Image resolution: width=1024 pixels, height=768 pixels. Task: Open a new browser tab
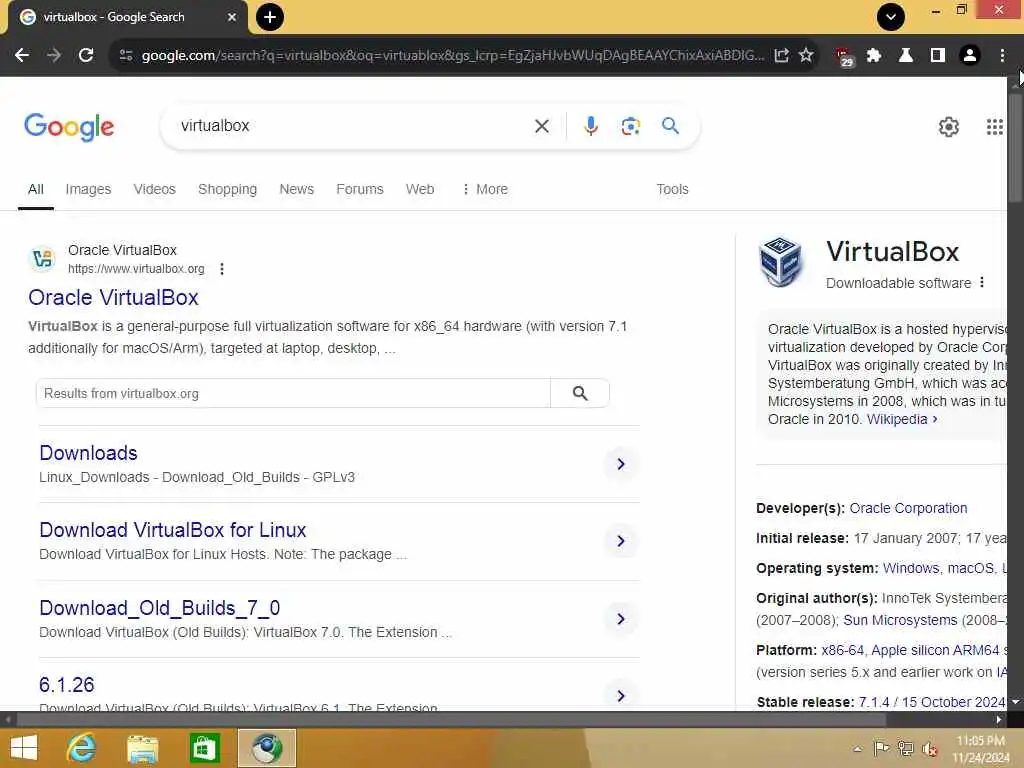[270, 17]
